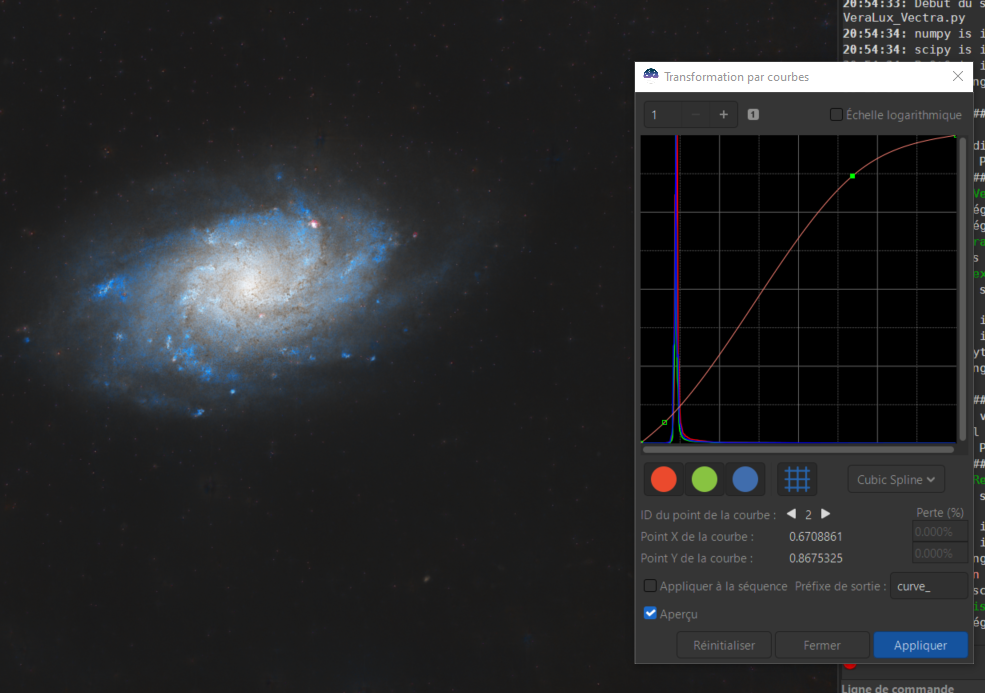This screenshot has height=693, width=985.
Task: Uncheck the Aperçu preview checkbox
Action: pyautogui.click(x=650, y=613)
